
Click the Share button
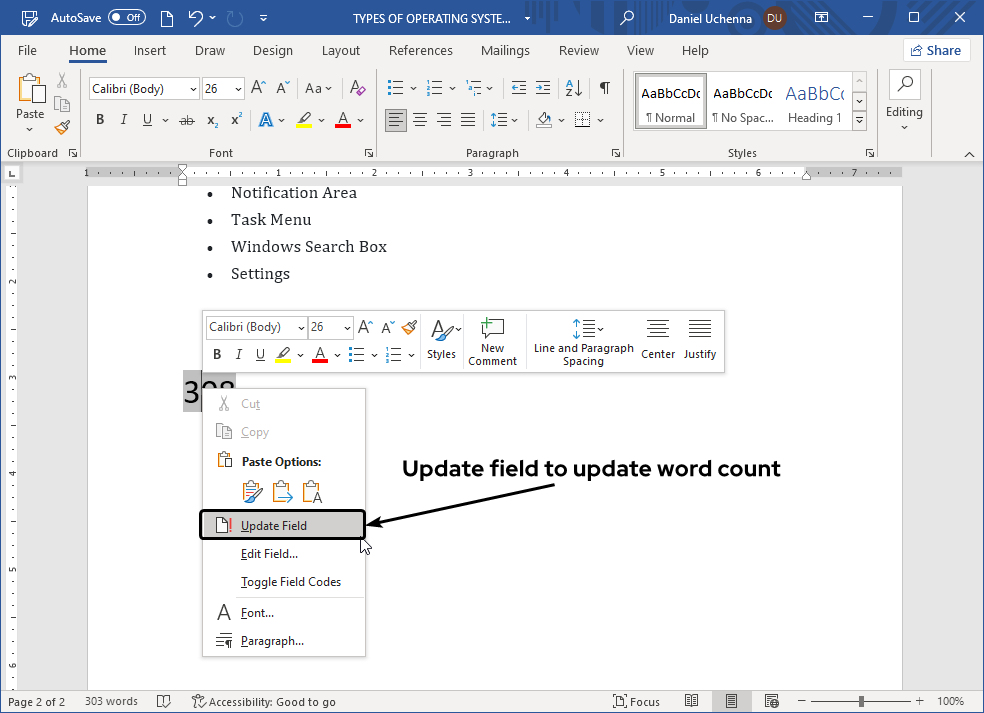[x=936, y=50]
